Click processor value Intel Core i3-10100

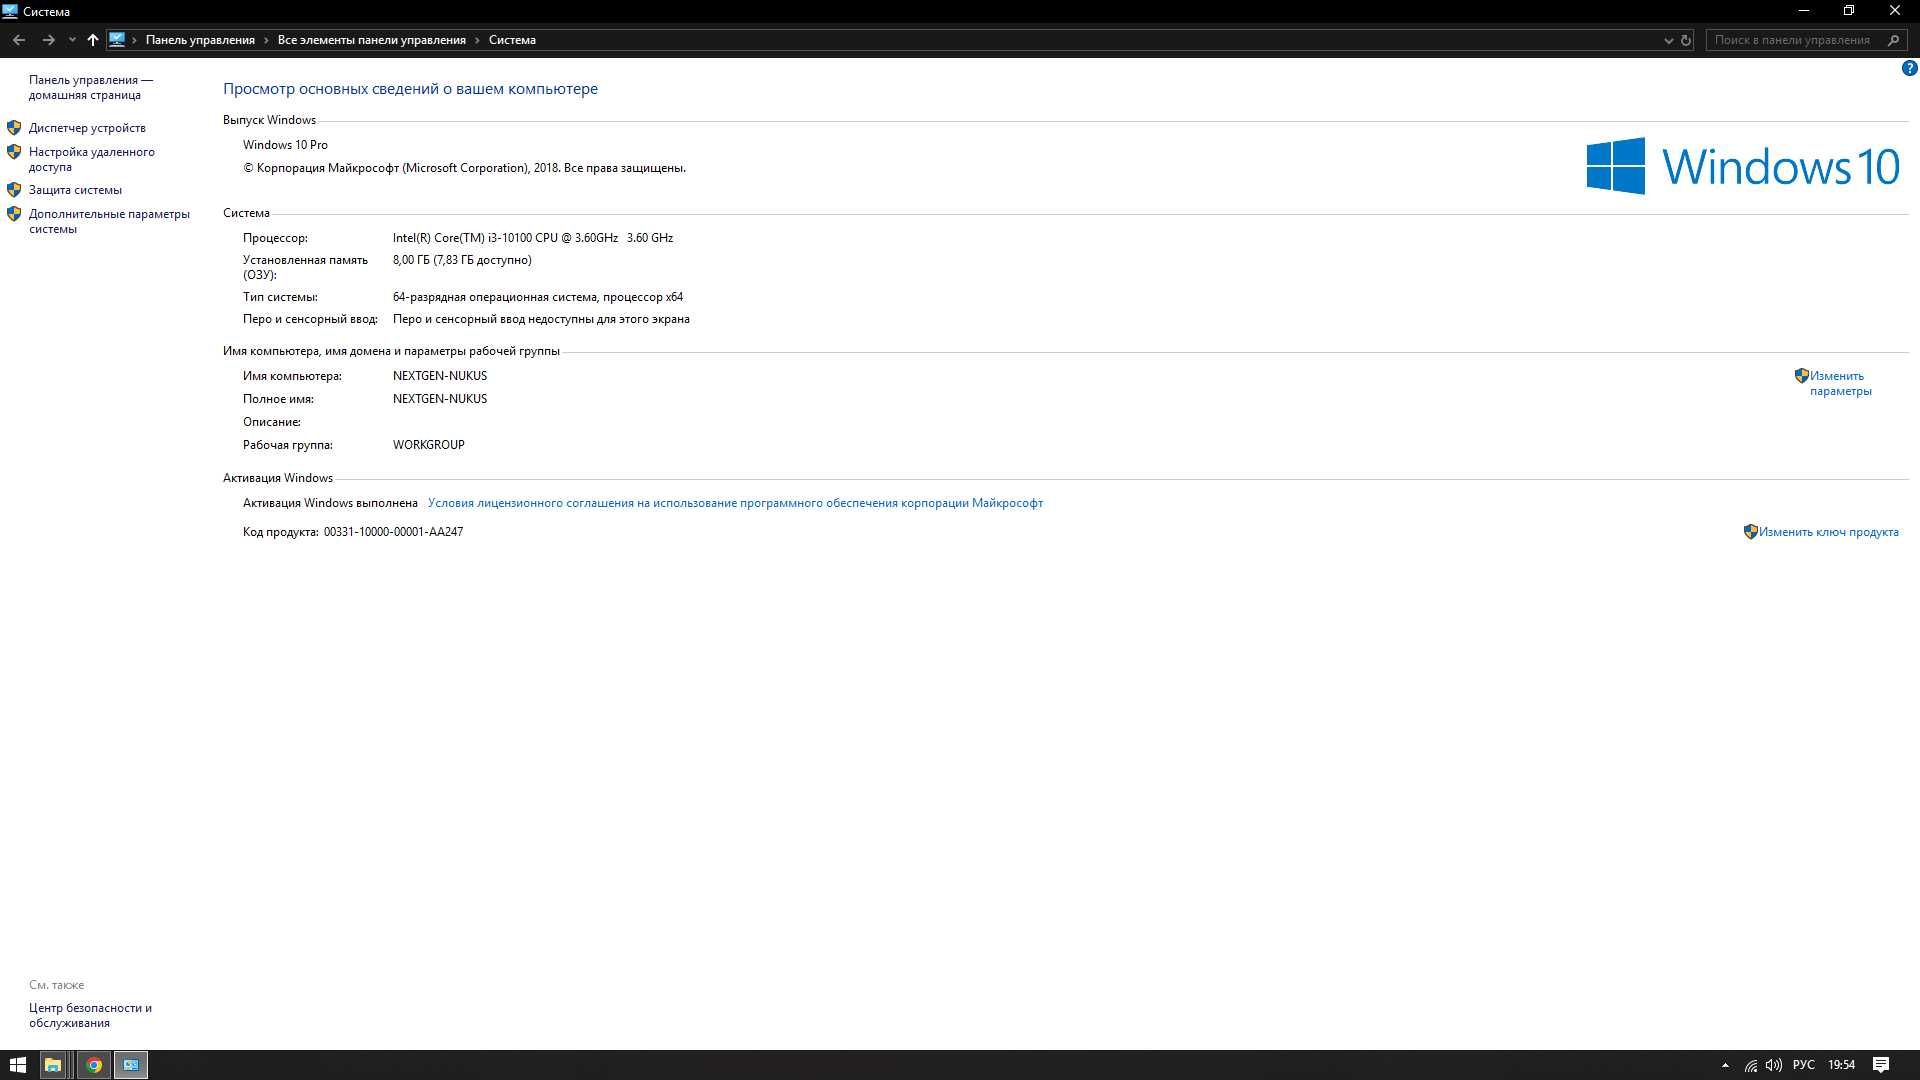pos(533,238)
